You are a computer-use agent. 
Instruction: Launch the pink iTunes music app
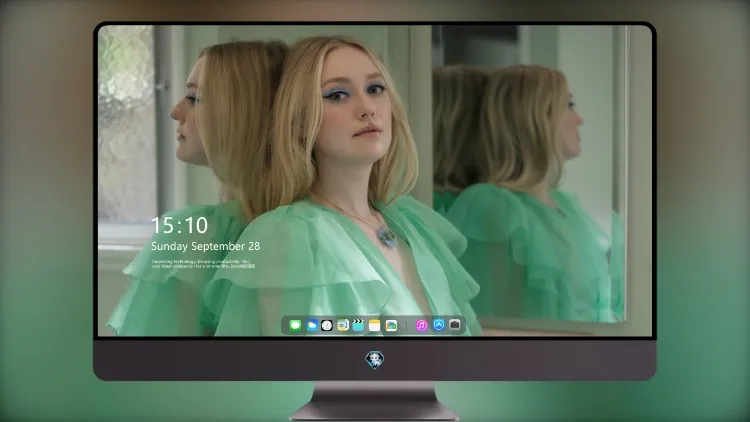pyautogui.click(x=421, y=325)
